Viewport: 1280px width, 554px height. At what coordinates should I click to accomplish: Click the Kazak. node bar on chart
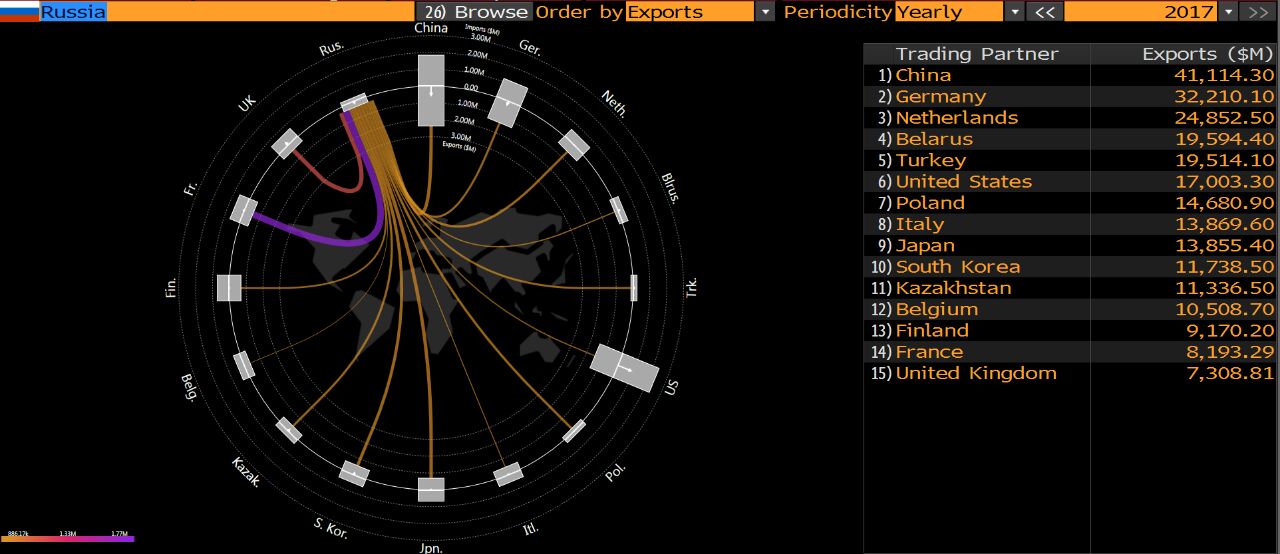coord(289,430)
